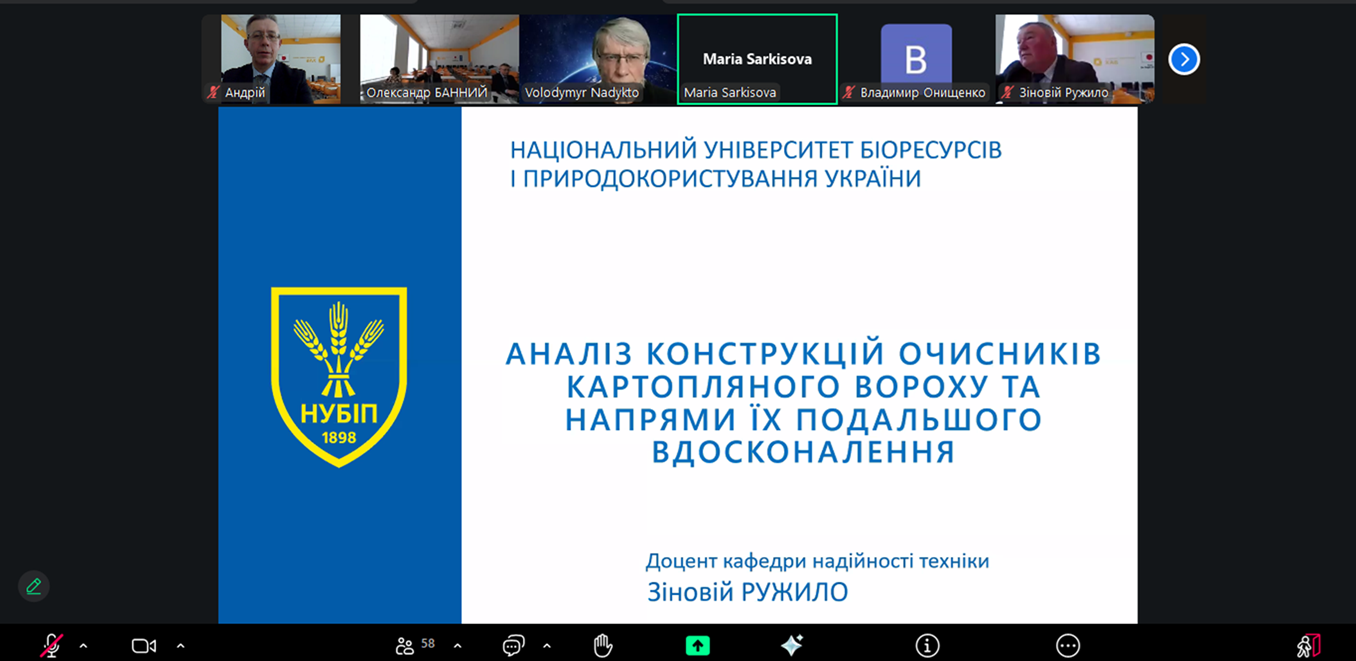
Task: Click muted mic icon beside Зіновій Ружило
Action: point(1008,93)
